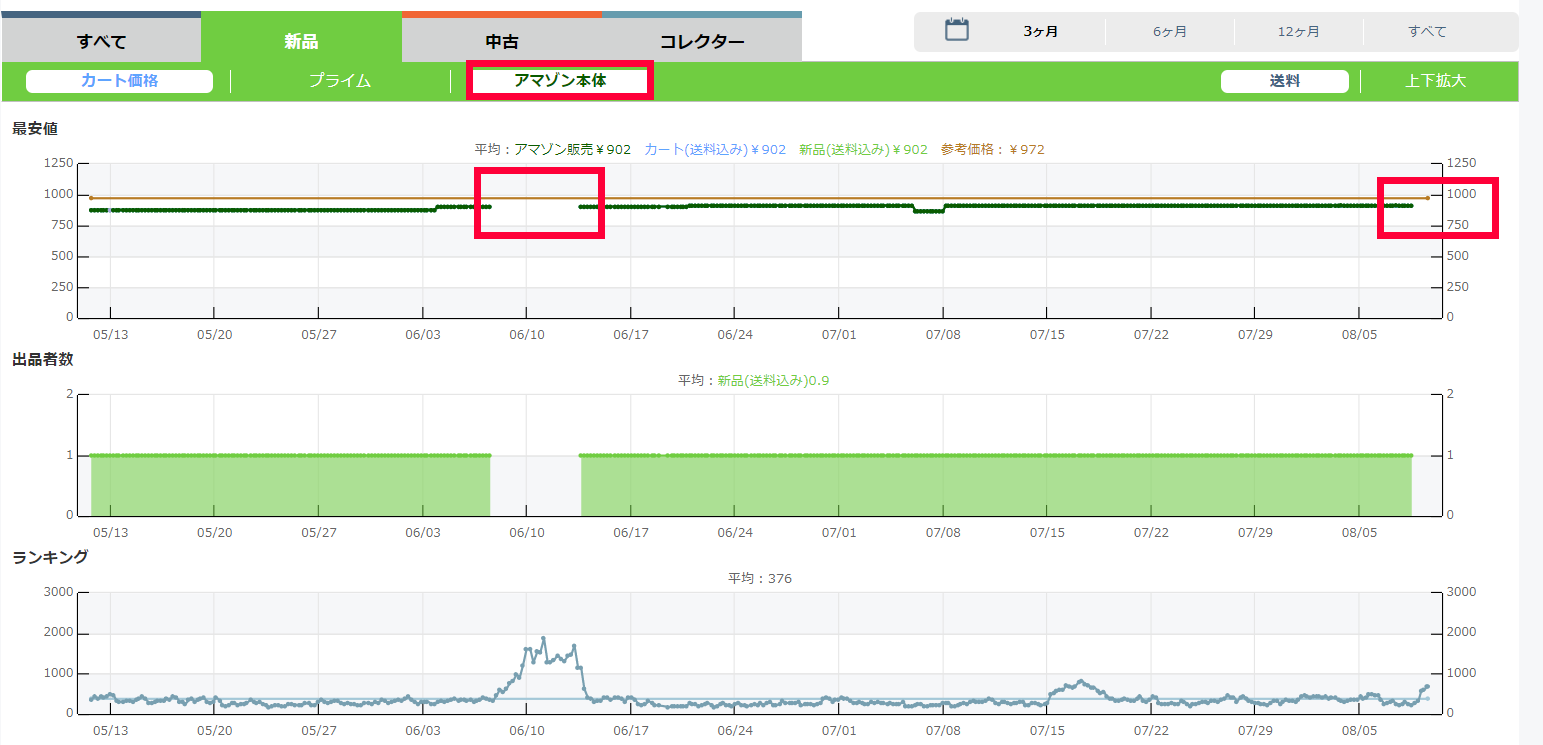
Task: Click the ranking peak near 06/10
Action: [x=543, y=639]
